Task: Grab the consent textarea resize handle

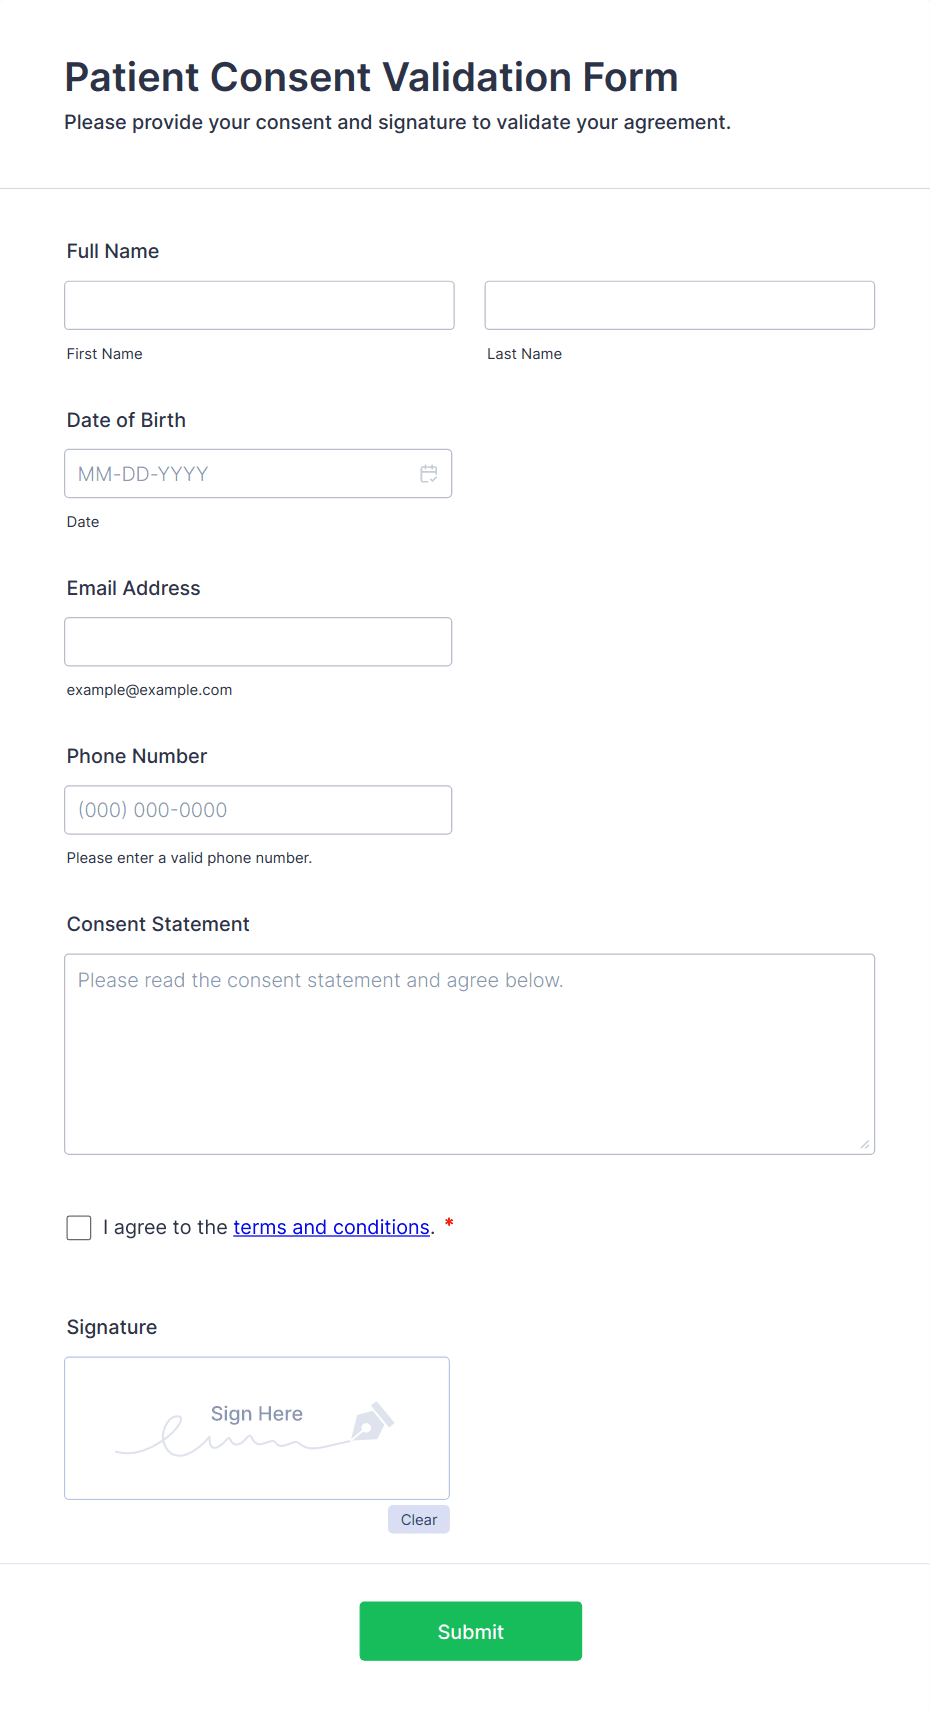Action: pos(865,1144)
